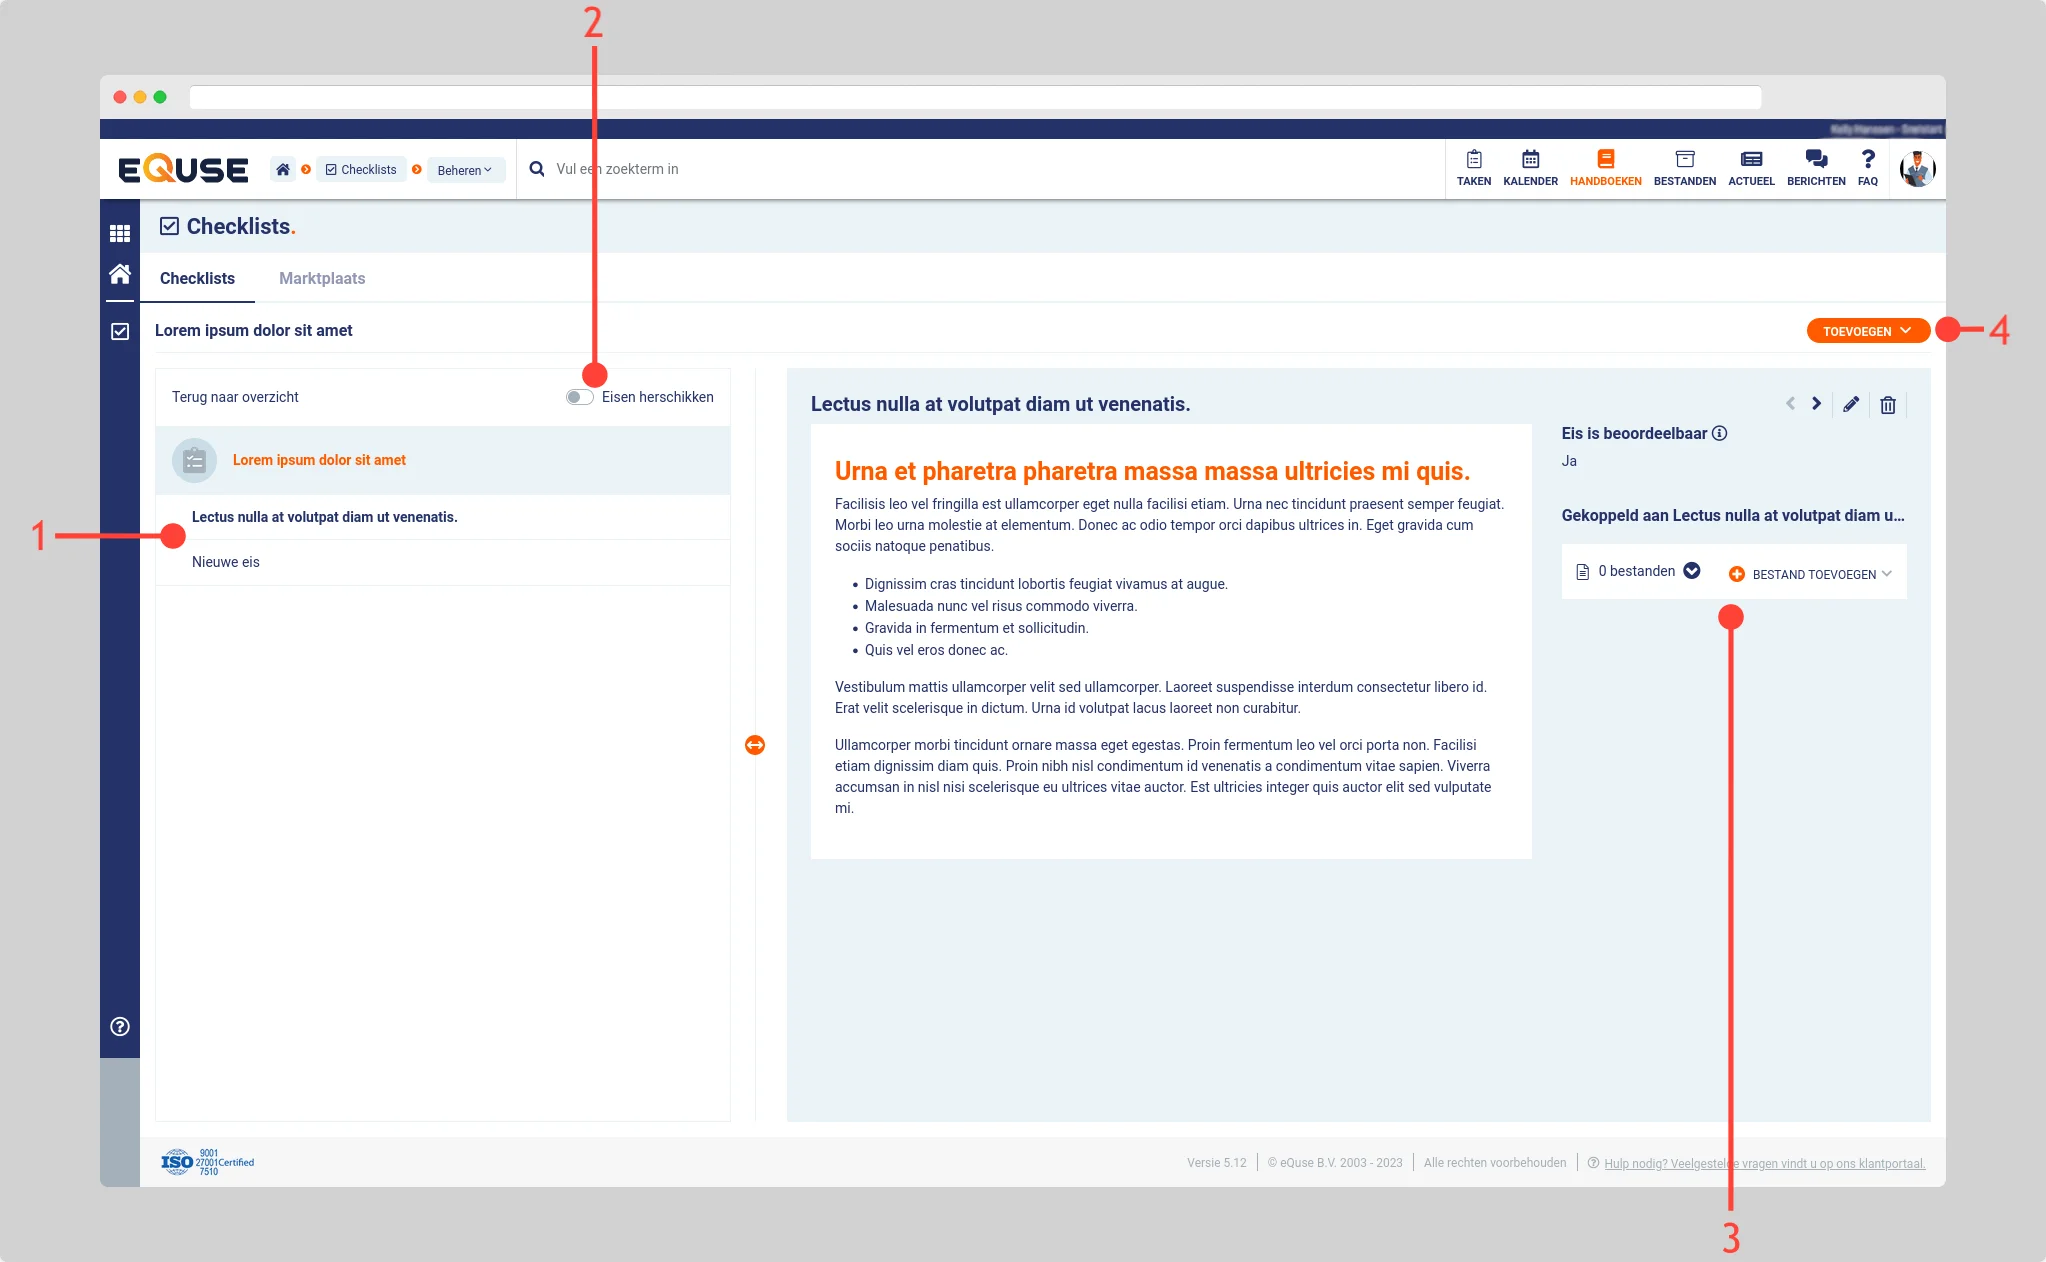2046x1262 pixels.
Task: Click the sidebar help question mark icon
Action: [x=120, y=1026]
